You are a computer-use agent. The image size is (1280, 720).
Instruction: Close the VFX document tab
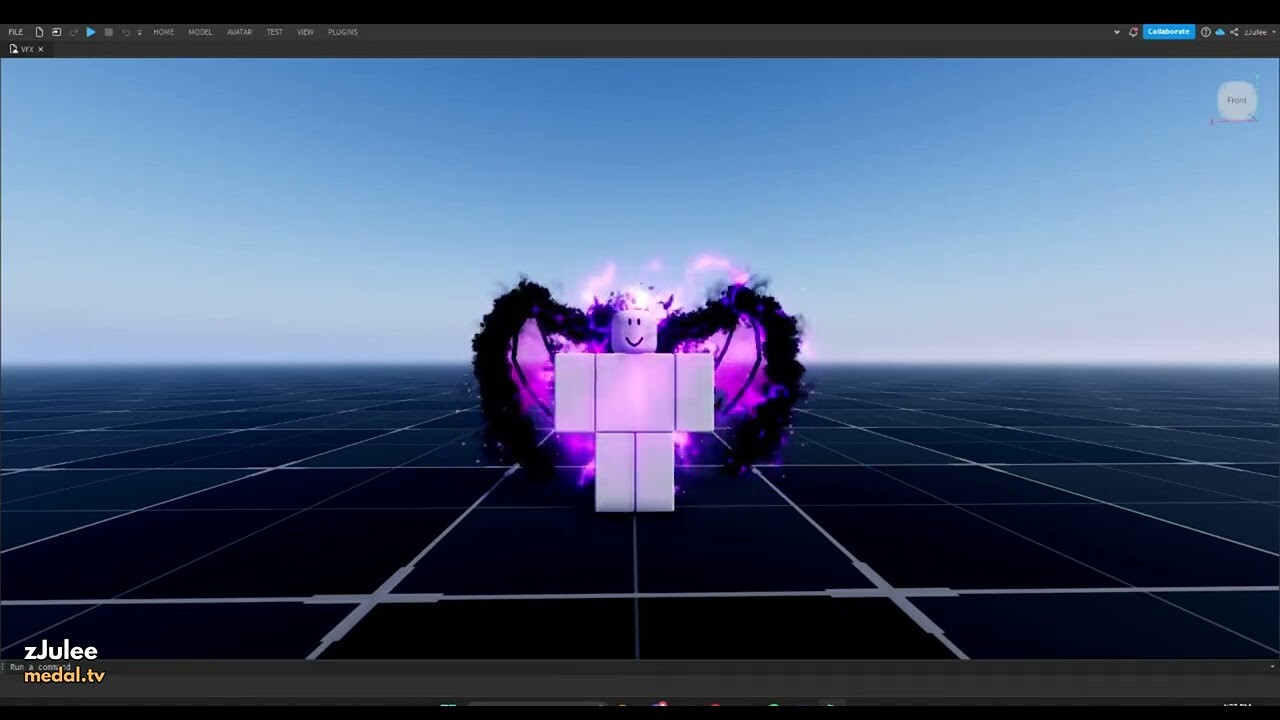41,49
